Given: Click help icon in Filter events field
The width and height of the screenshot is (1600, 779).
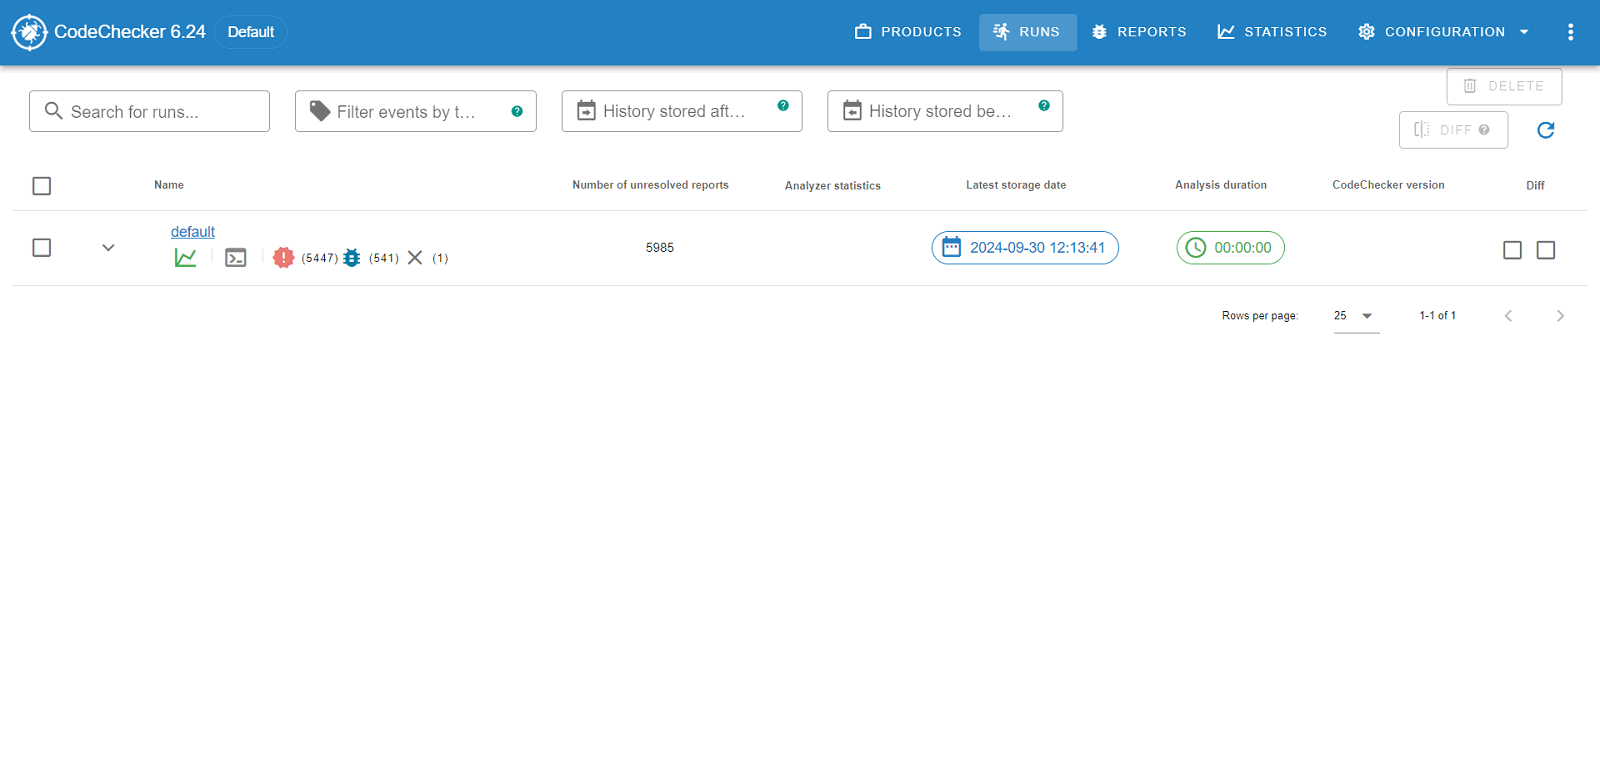Looking at the screenshot, I should pyautogui.click(x=517, y=111).
